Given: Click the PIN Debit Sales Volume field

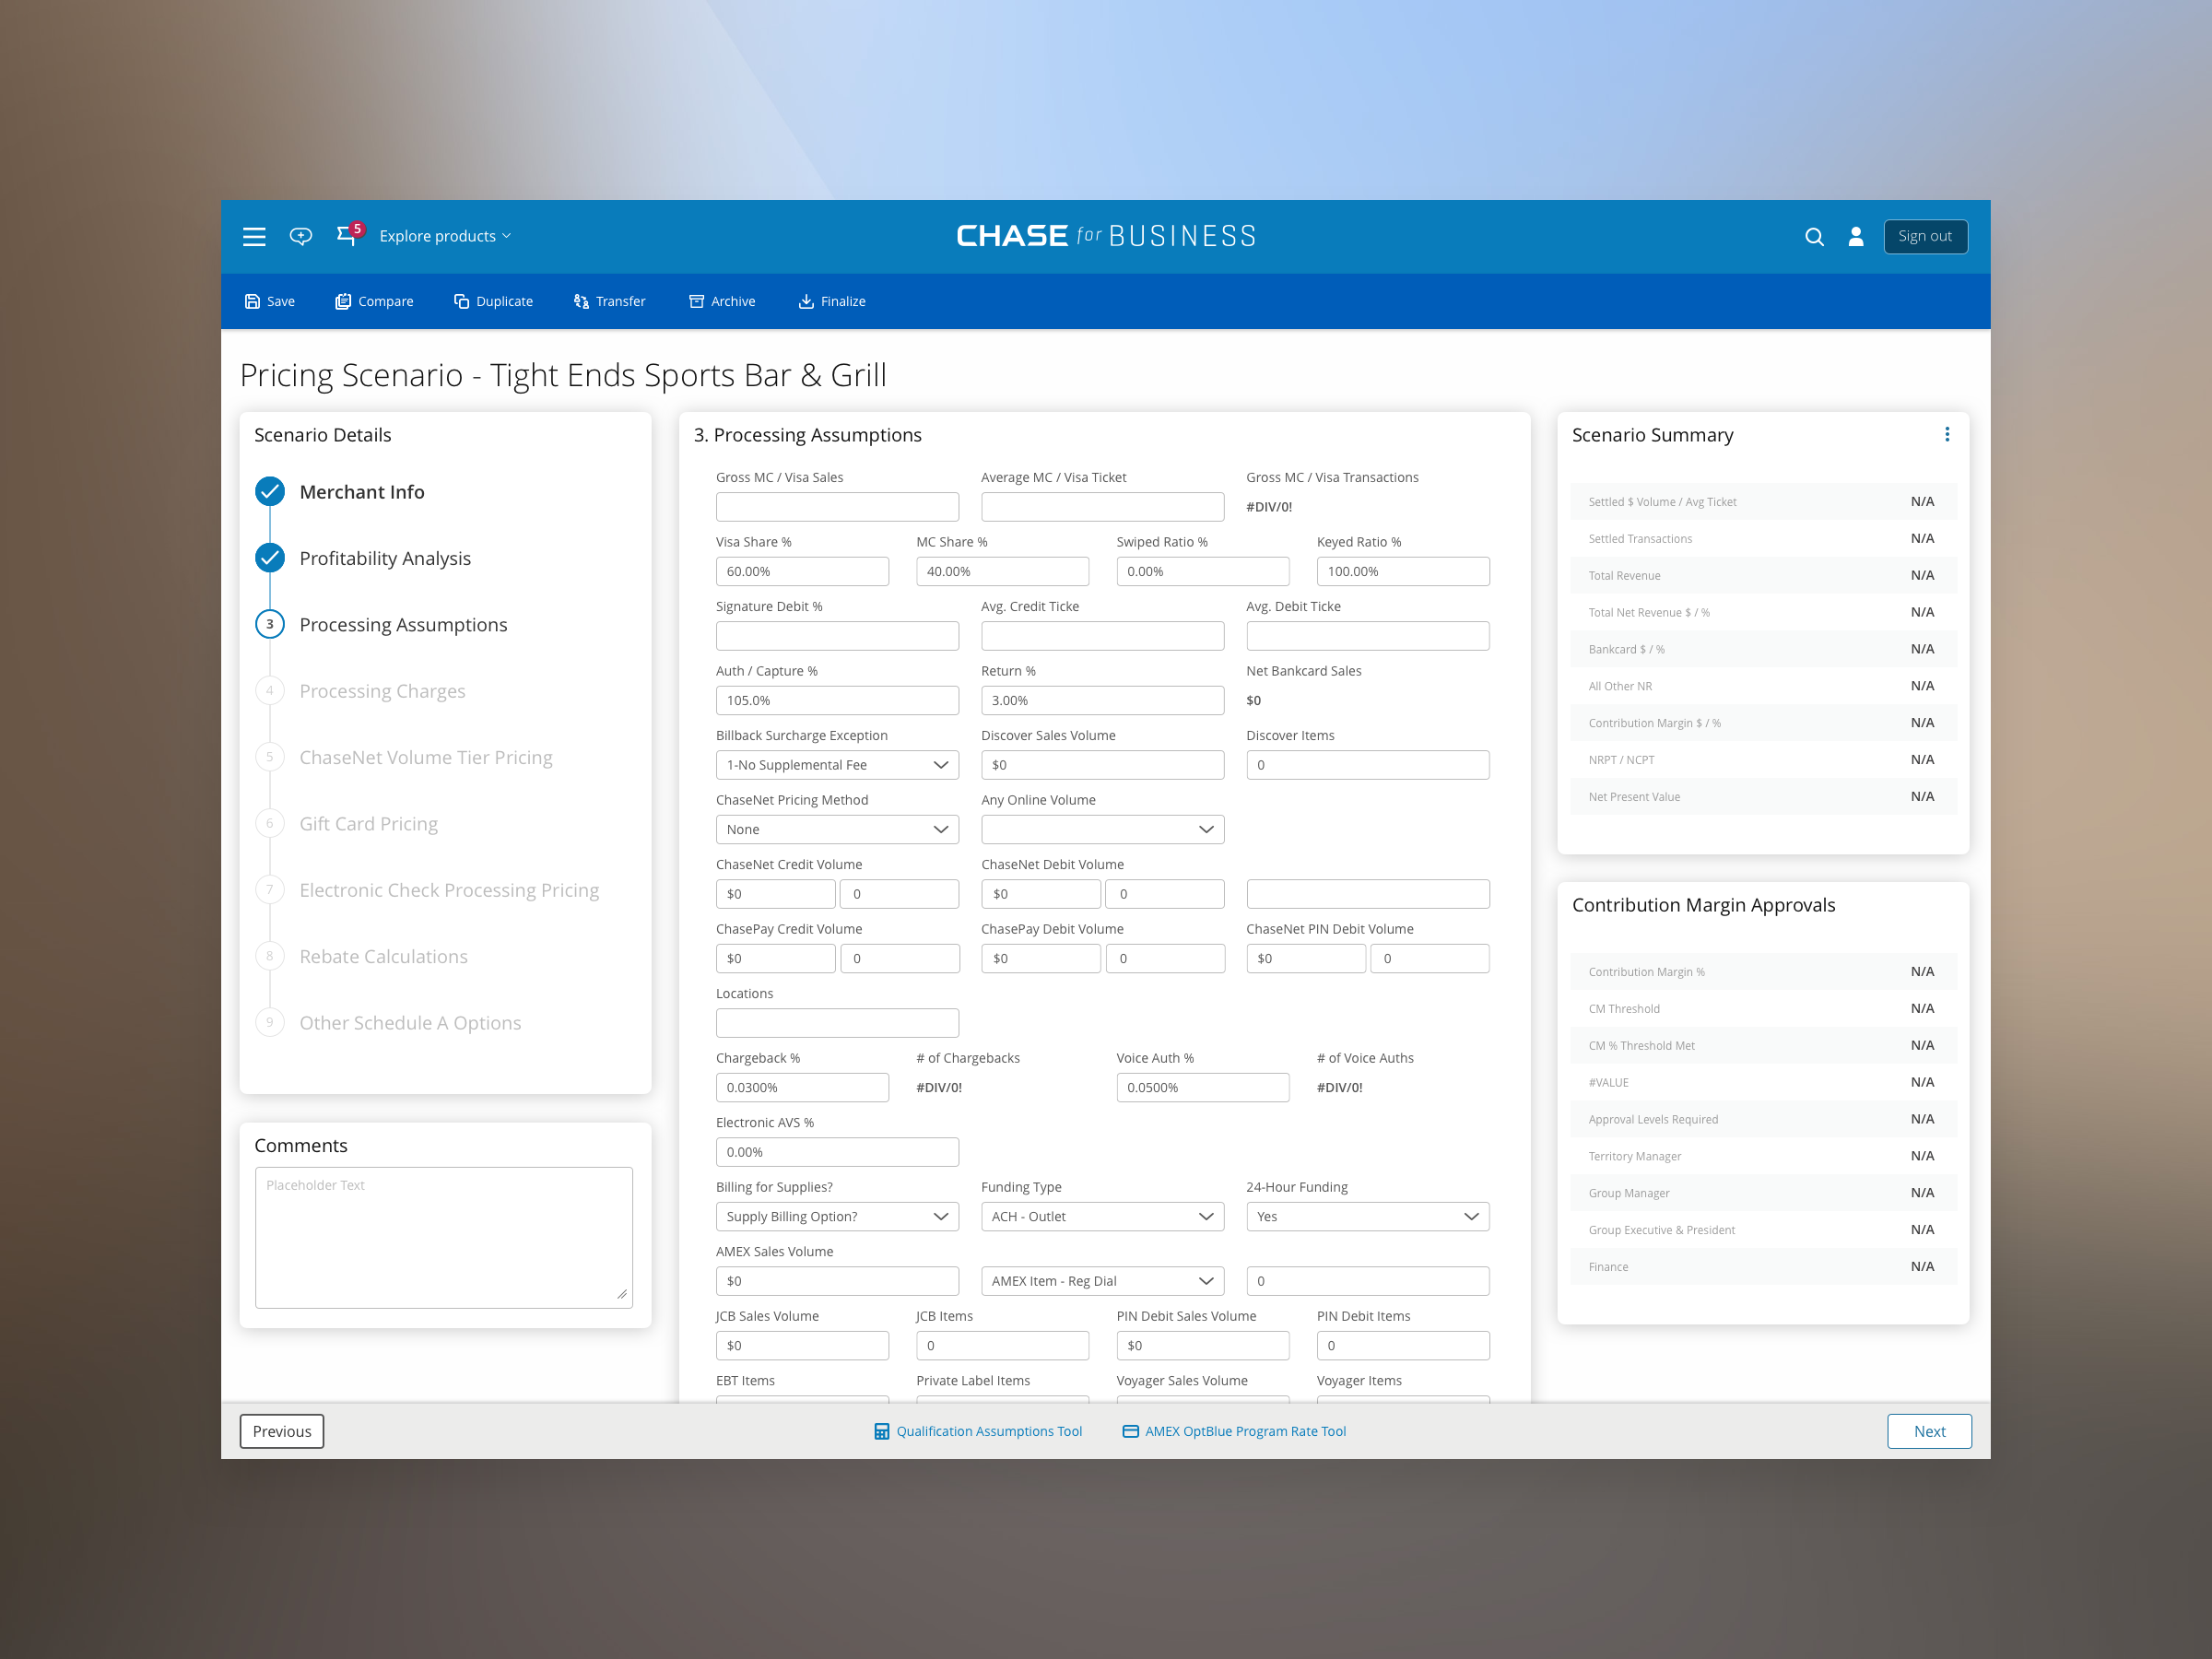Looking at the screenshot, I should [1203, 1345].
